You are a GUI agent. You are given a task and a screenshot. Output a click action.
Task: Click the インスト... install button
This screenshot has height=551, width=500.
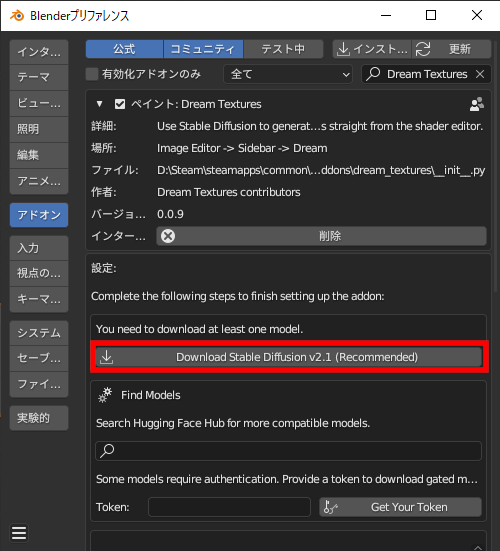coord(372,49)
